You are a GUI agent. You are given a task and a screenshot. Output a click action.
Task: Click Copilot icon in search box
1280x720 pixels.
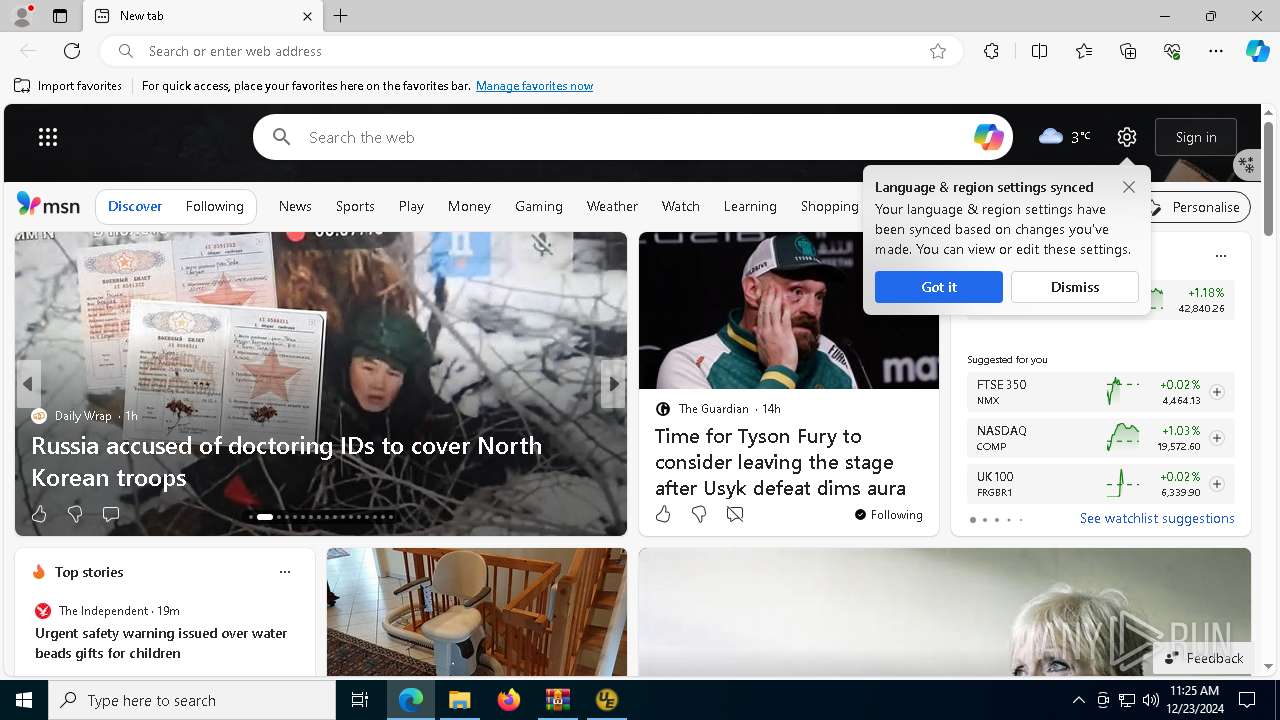(x=988, y=137)
